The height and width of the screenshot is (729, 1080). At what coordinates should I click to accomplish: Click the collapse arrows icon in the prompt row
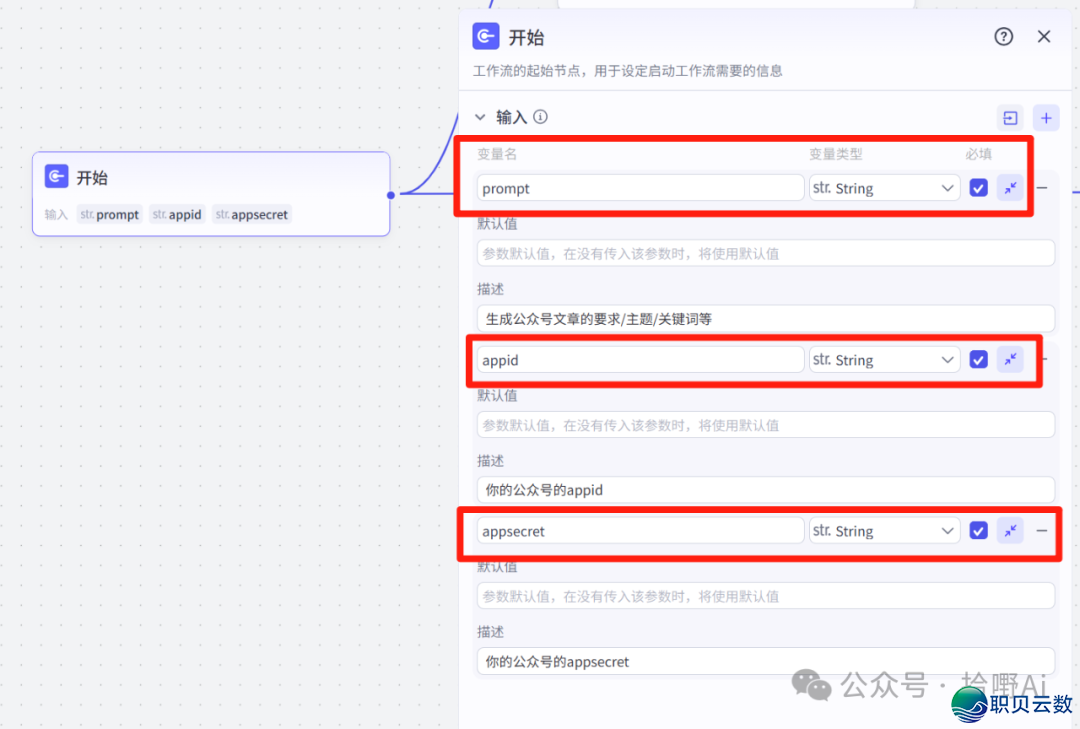coord(1010,187)
